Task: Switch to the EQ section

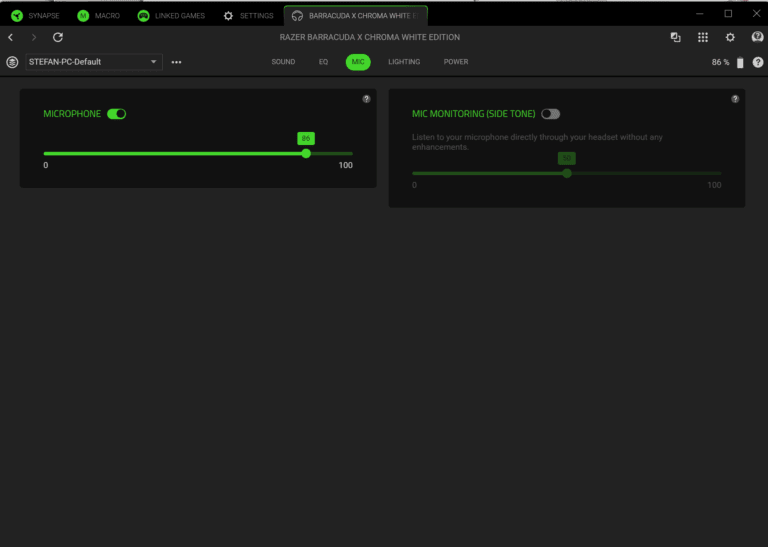Action: (323, 62)
